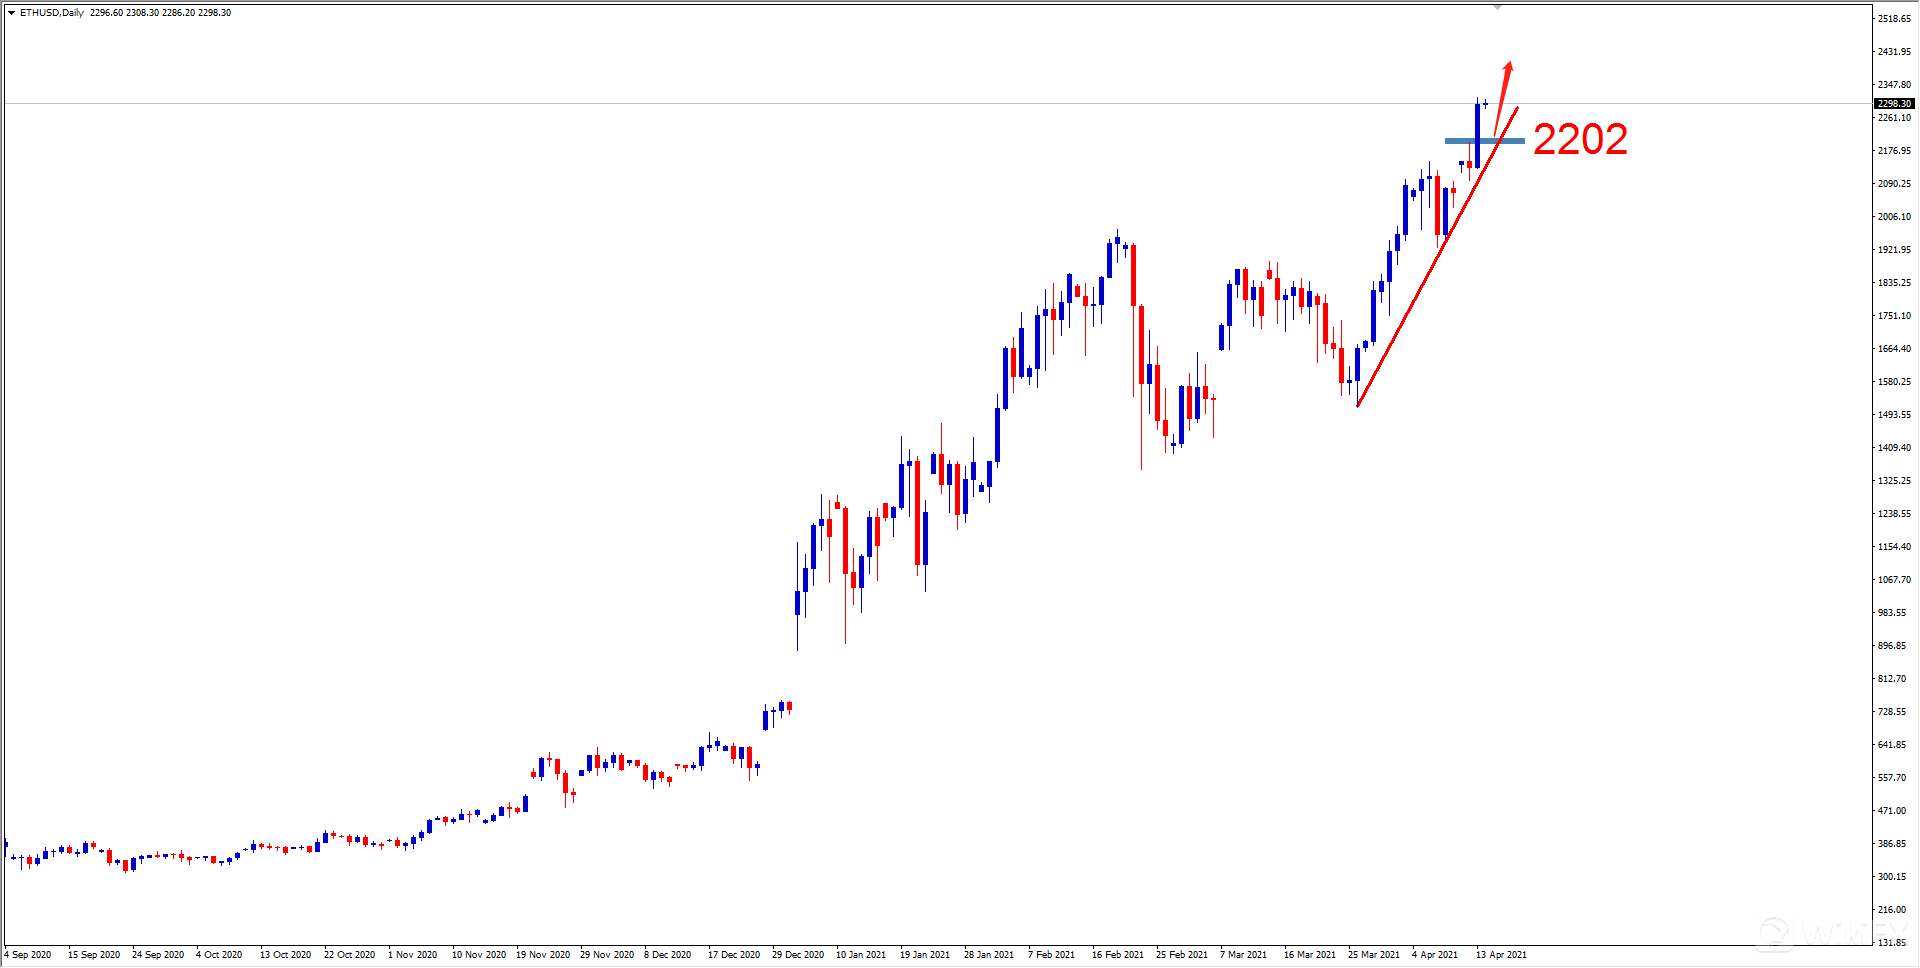Click the black 2298.30 current price tag
The height and width of the screenshot is (968, 1920).
click(1893, 103)
